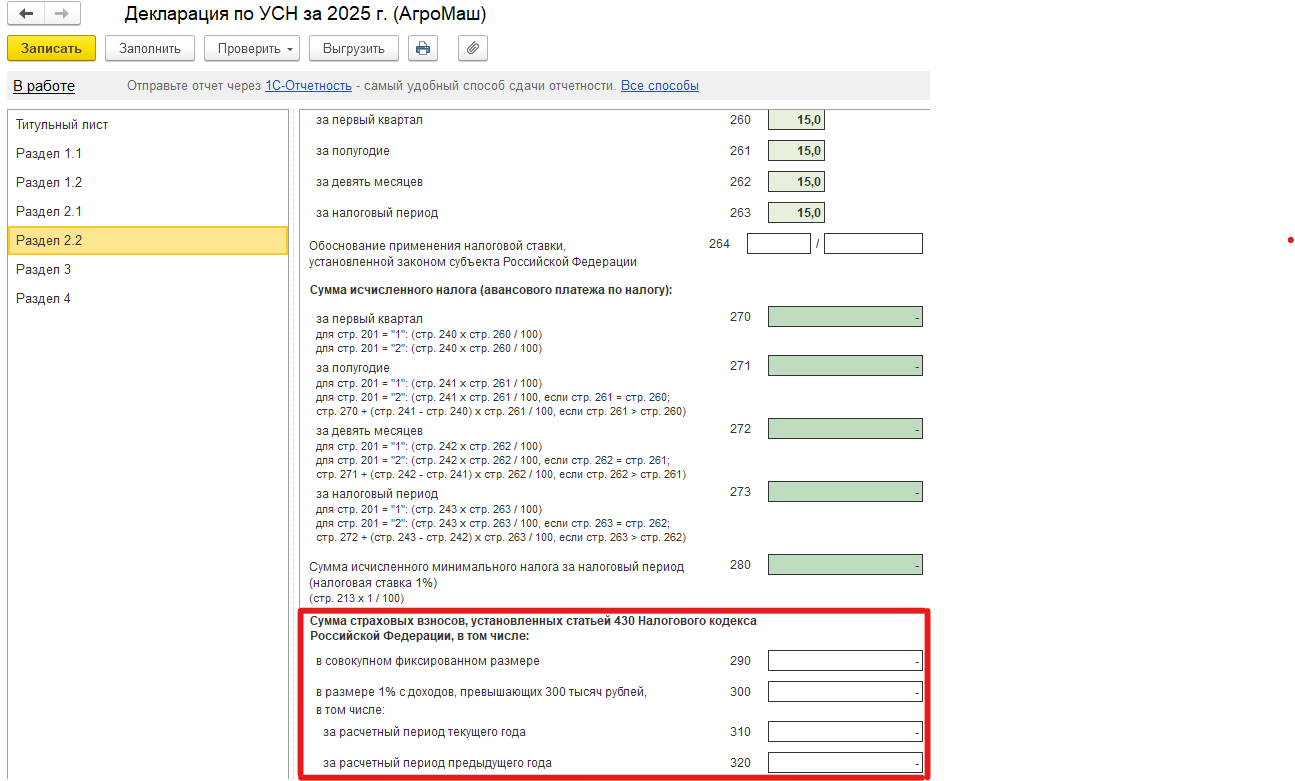Open the 1С-Отчетность link
1295x781 pixels.
pos(308,86)
